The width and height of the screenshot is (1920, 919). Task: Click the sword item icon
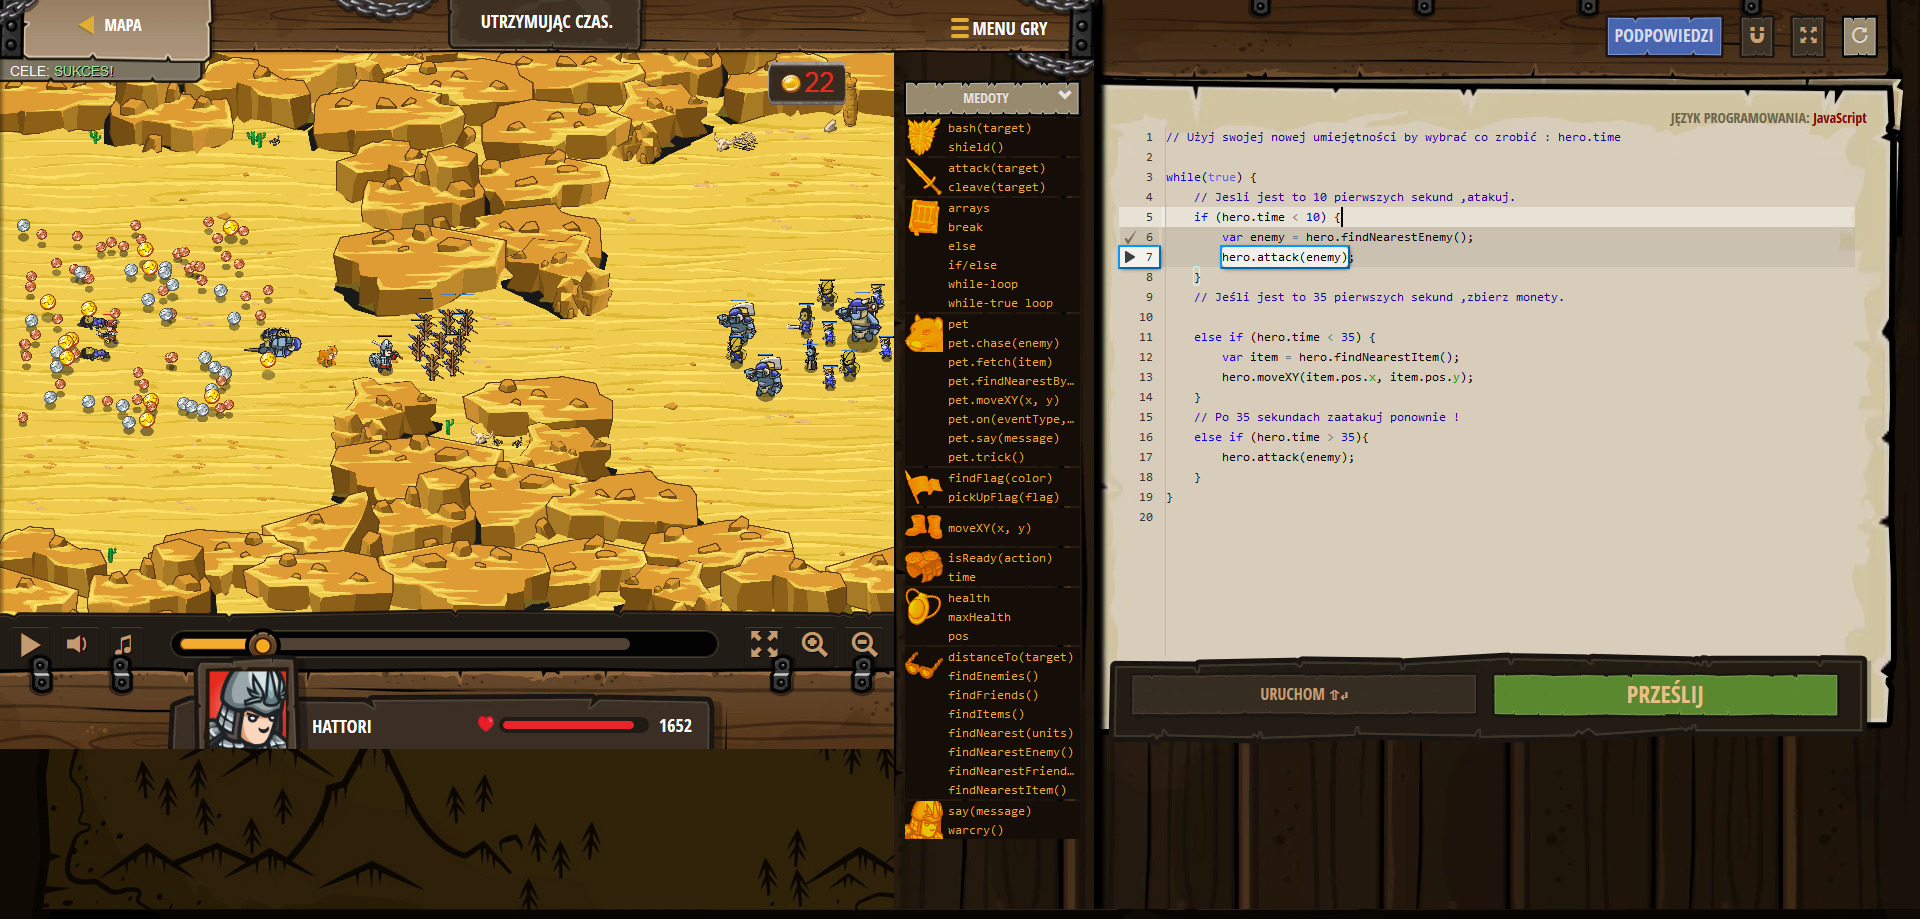point(923,177)
